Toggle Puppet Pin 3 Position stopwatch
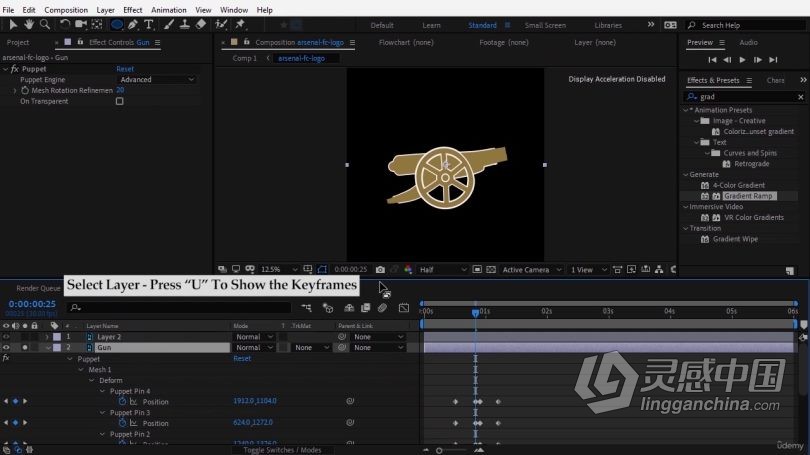This screenshot has height=455, width=810. pos(122,423)
